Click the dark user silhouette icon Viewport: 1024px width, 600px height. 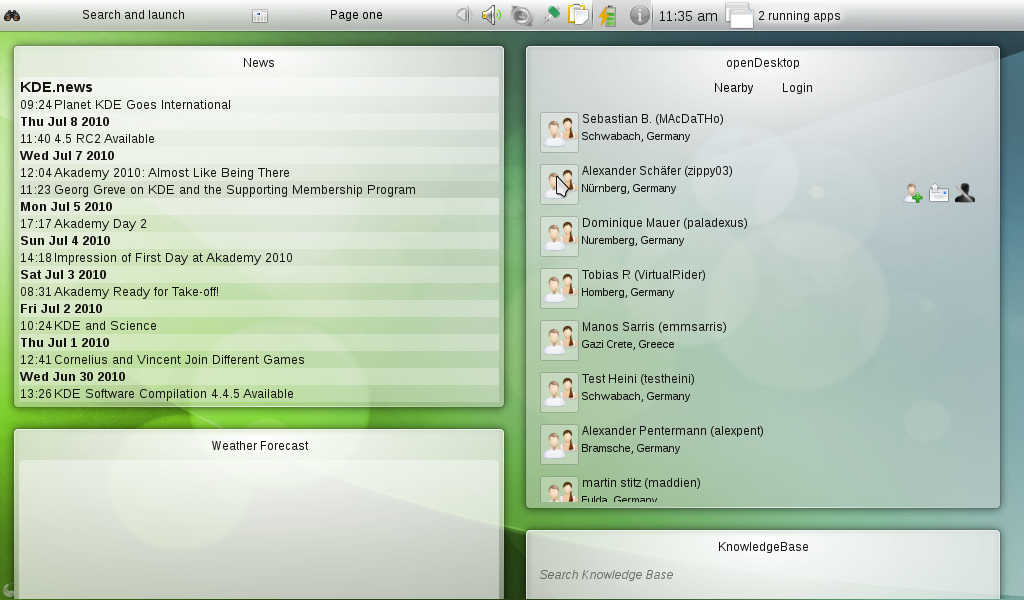click(965, 194)
